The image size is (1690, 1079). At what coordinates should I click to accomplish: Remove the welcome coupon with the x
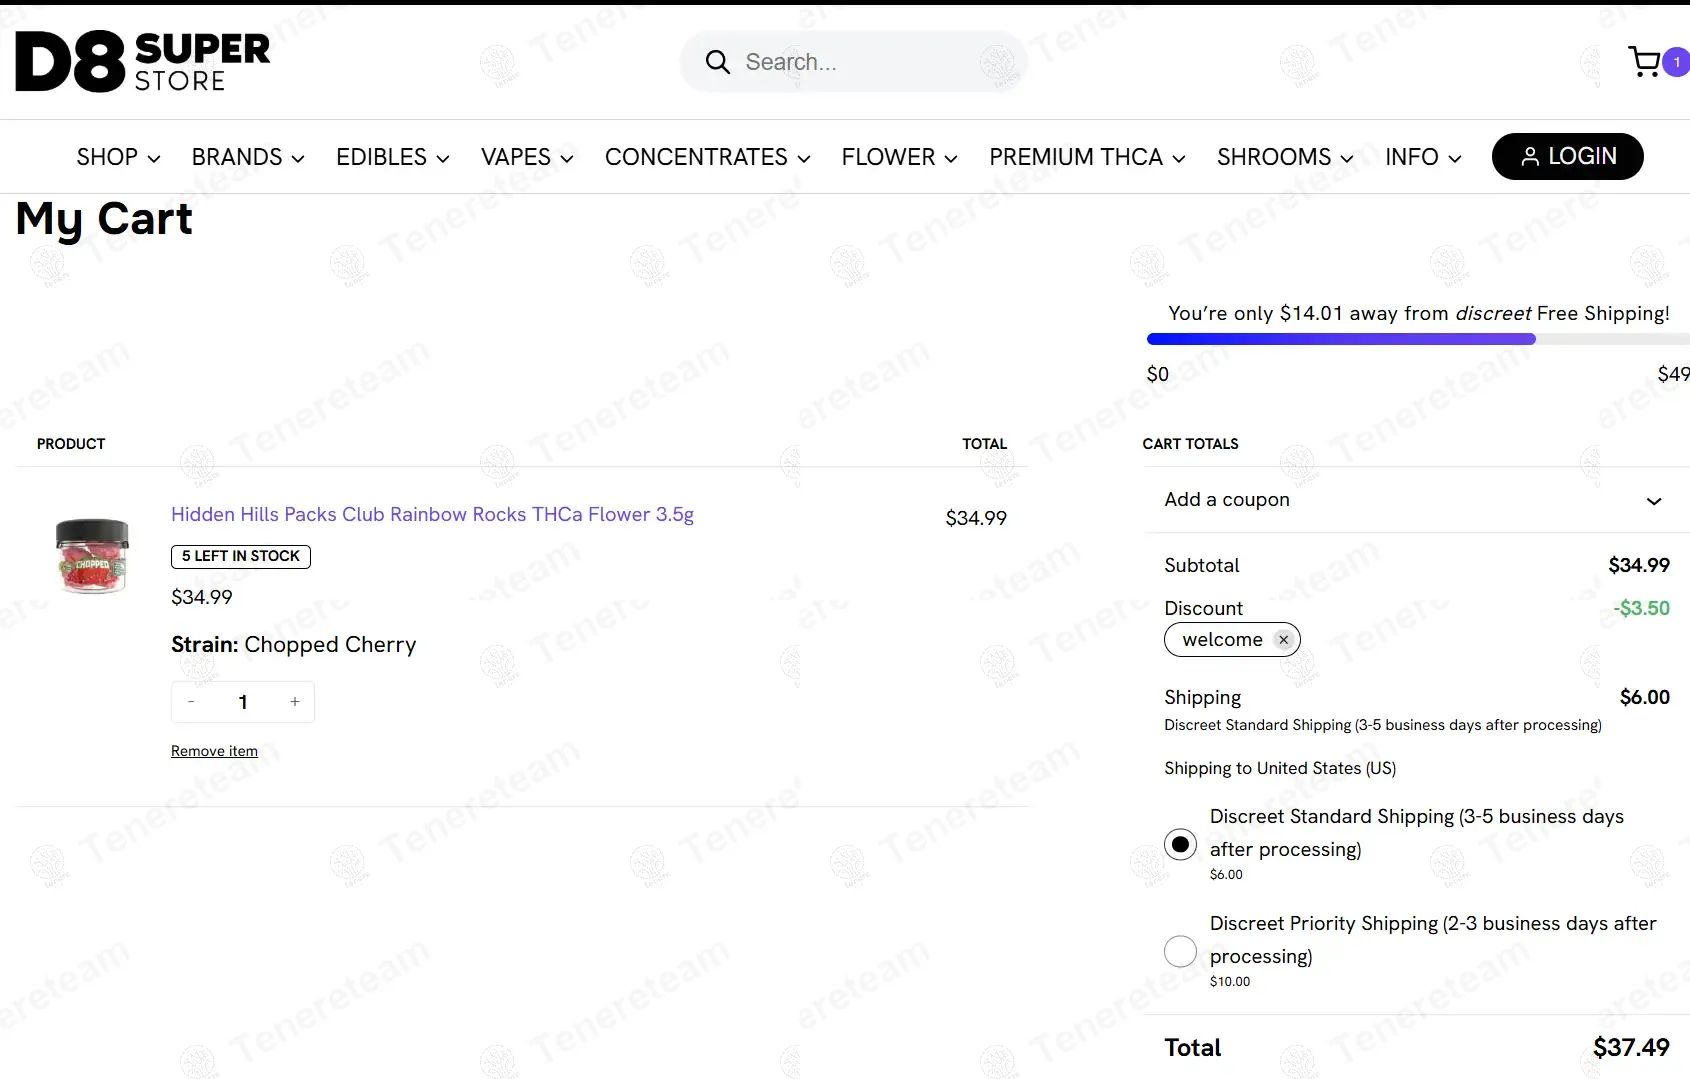pyautogui.click(x=1283, y=640)
